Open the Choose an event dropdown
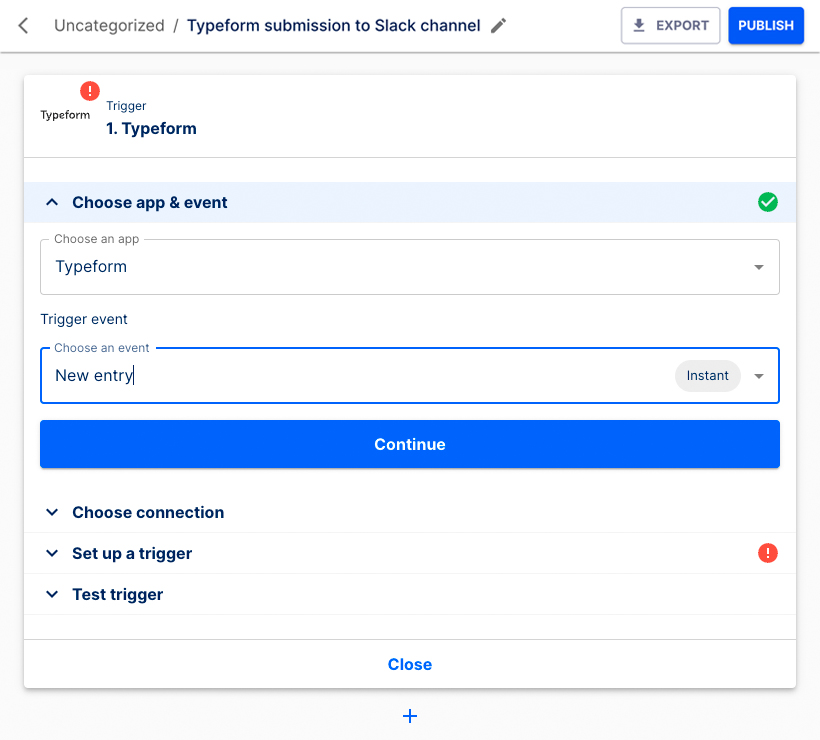The image size is (820, 740). pyautogui.click(x=758, y=375)
